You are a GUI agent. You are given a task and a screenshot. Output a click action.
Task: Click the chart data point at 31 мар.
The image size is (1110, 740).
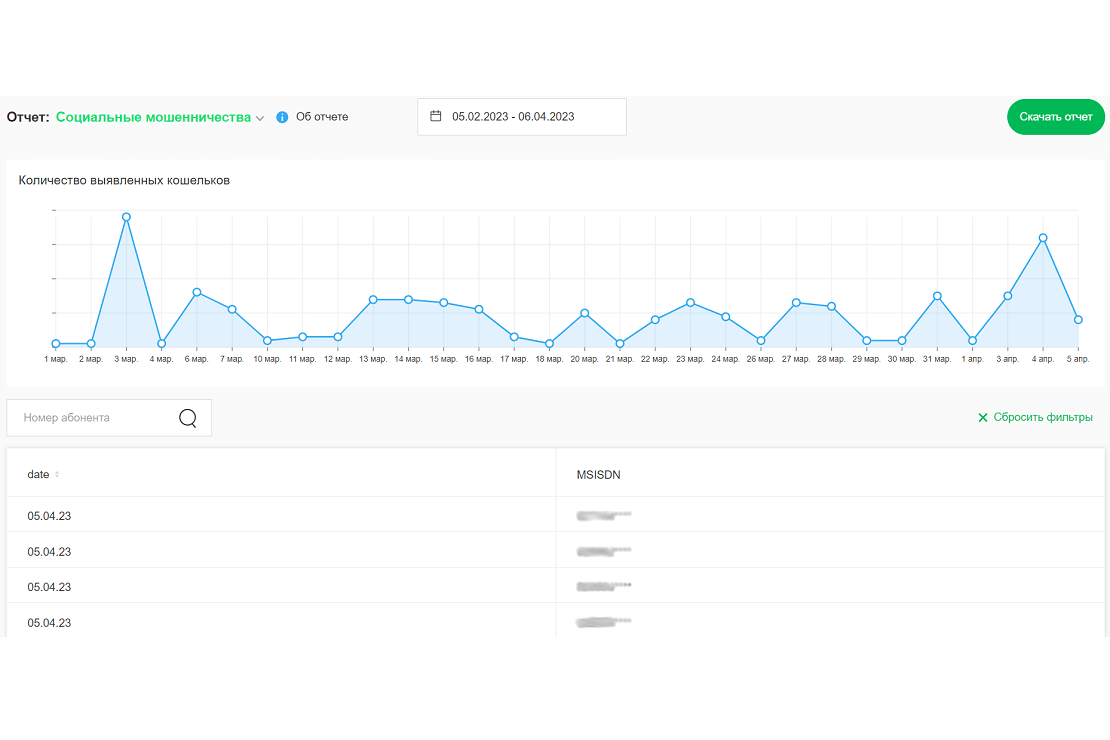click(937, 296)
